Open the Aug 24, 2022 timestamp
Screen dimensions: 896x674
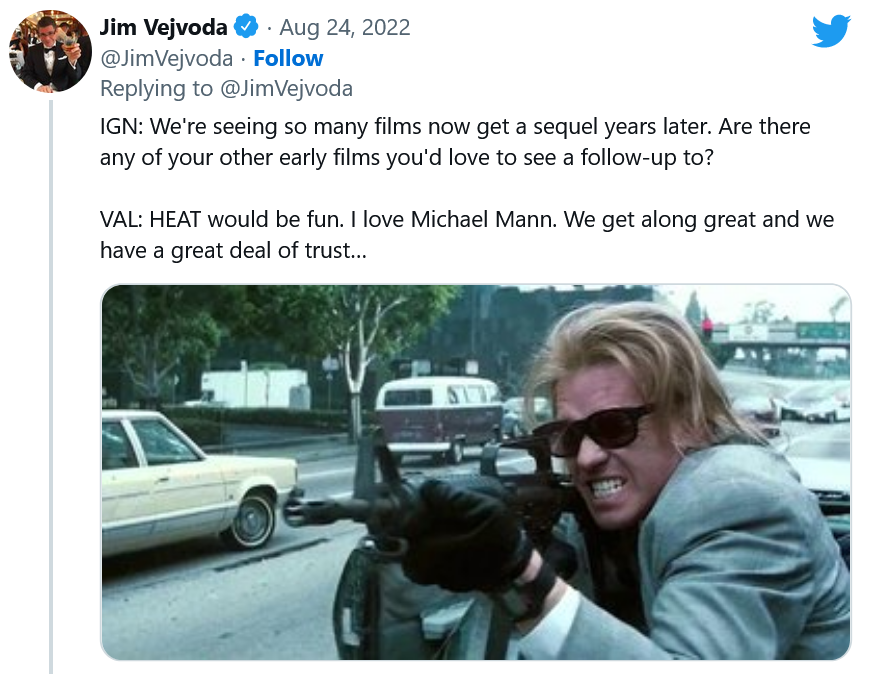[x=345, y=27]
